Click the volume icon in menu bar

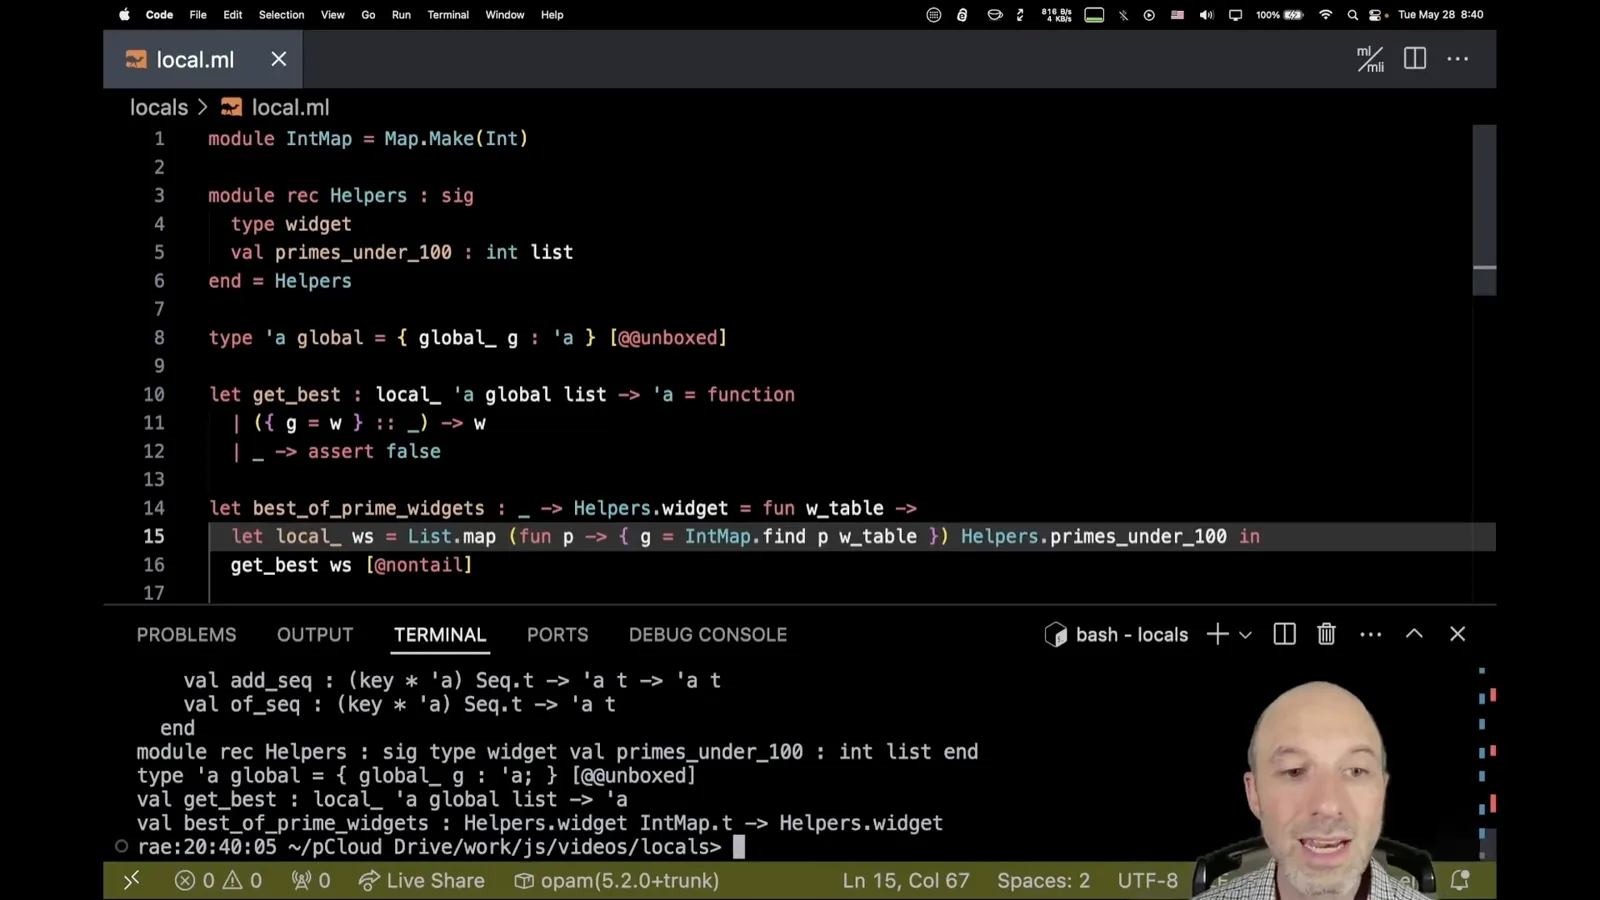(1207, 15)
